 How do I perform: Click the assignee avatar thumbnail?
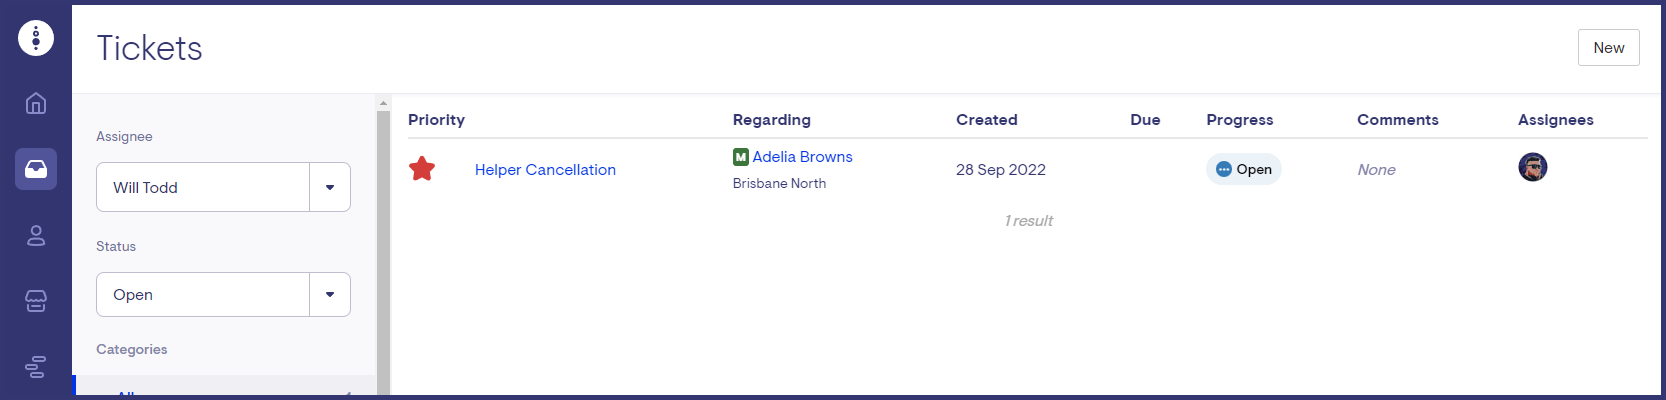[1532, 167]
